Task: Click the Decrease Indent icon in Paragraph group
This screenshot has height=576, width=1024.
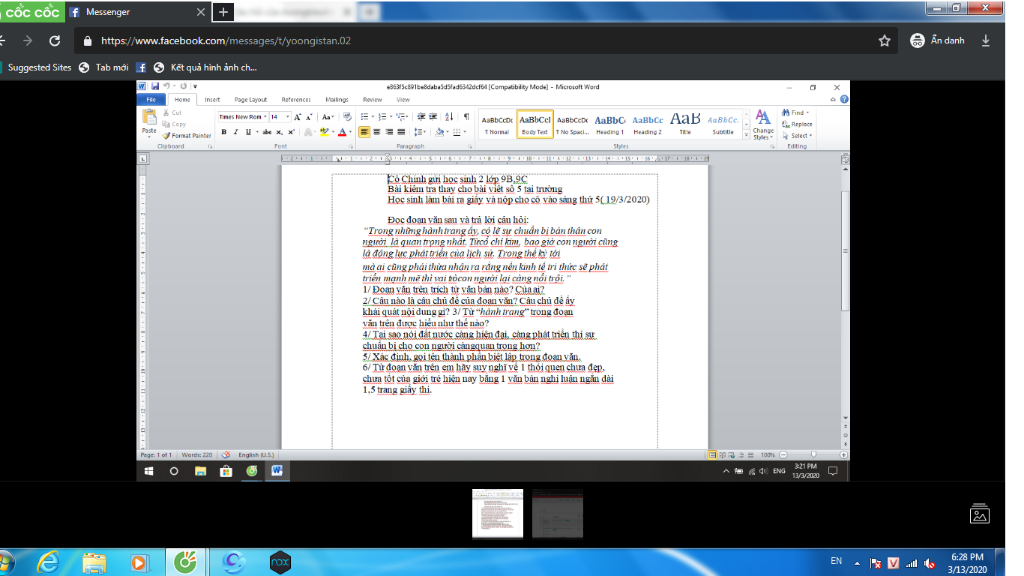Action: (x=421, y=117)
